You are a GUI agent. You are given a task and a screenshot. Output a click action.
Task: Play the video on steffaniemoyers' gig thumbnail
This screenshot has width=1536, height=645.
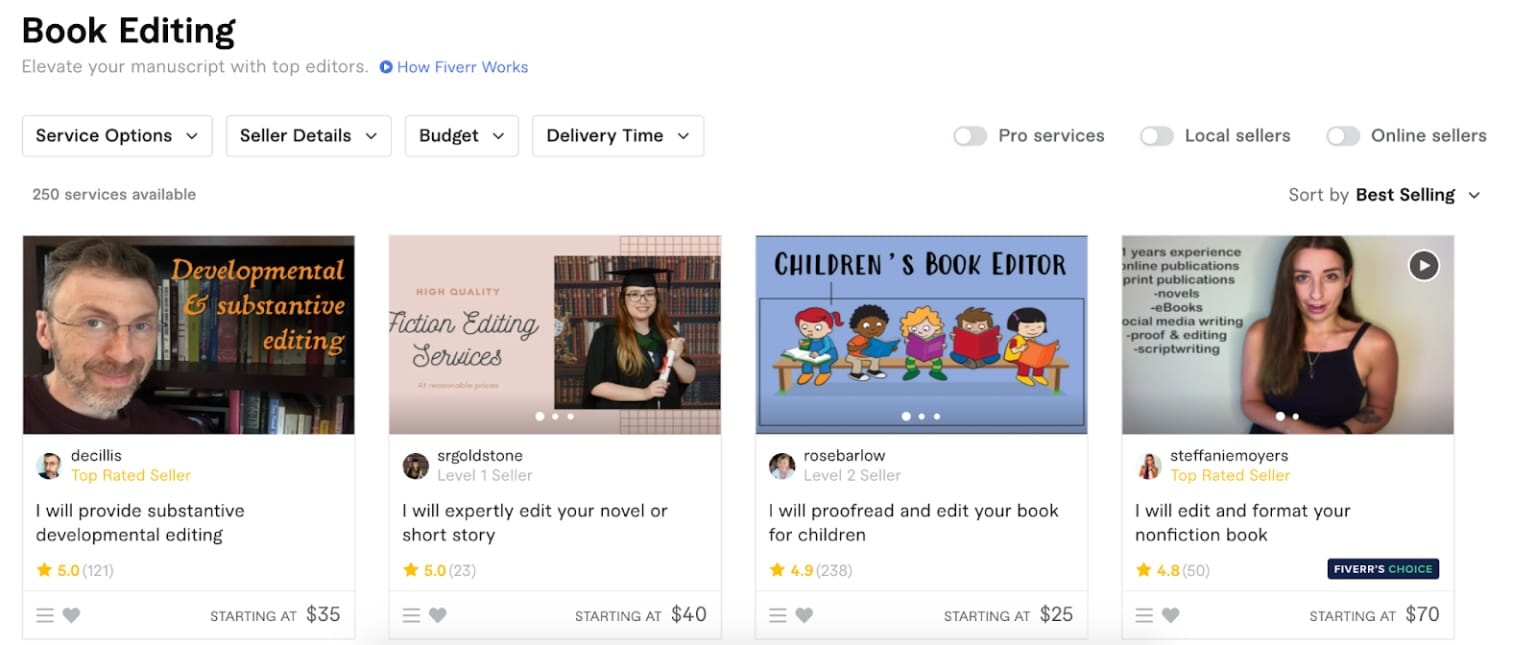pos(1423,265)
